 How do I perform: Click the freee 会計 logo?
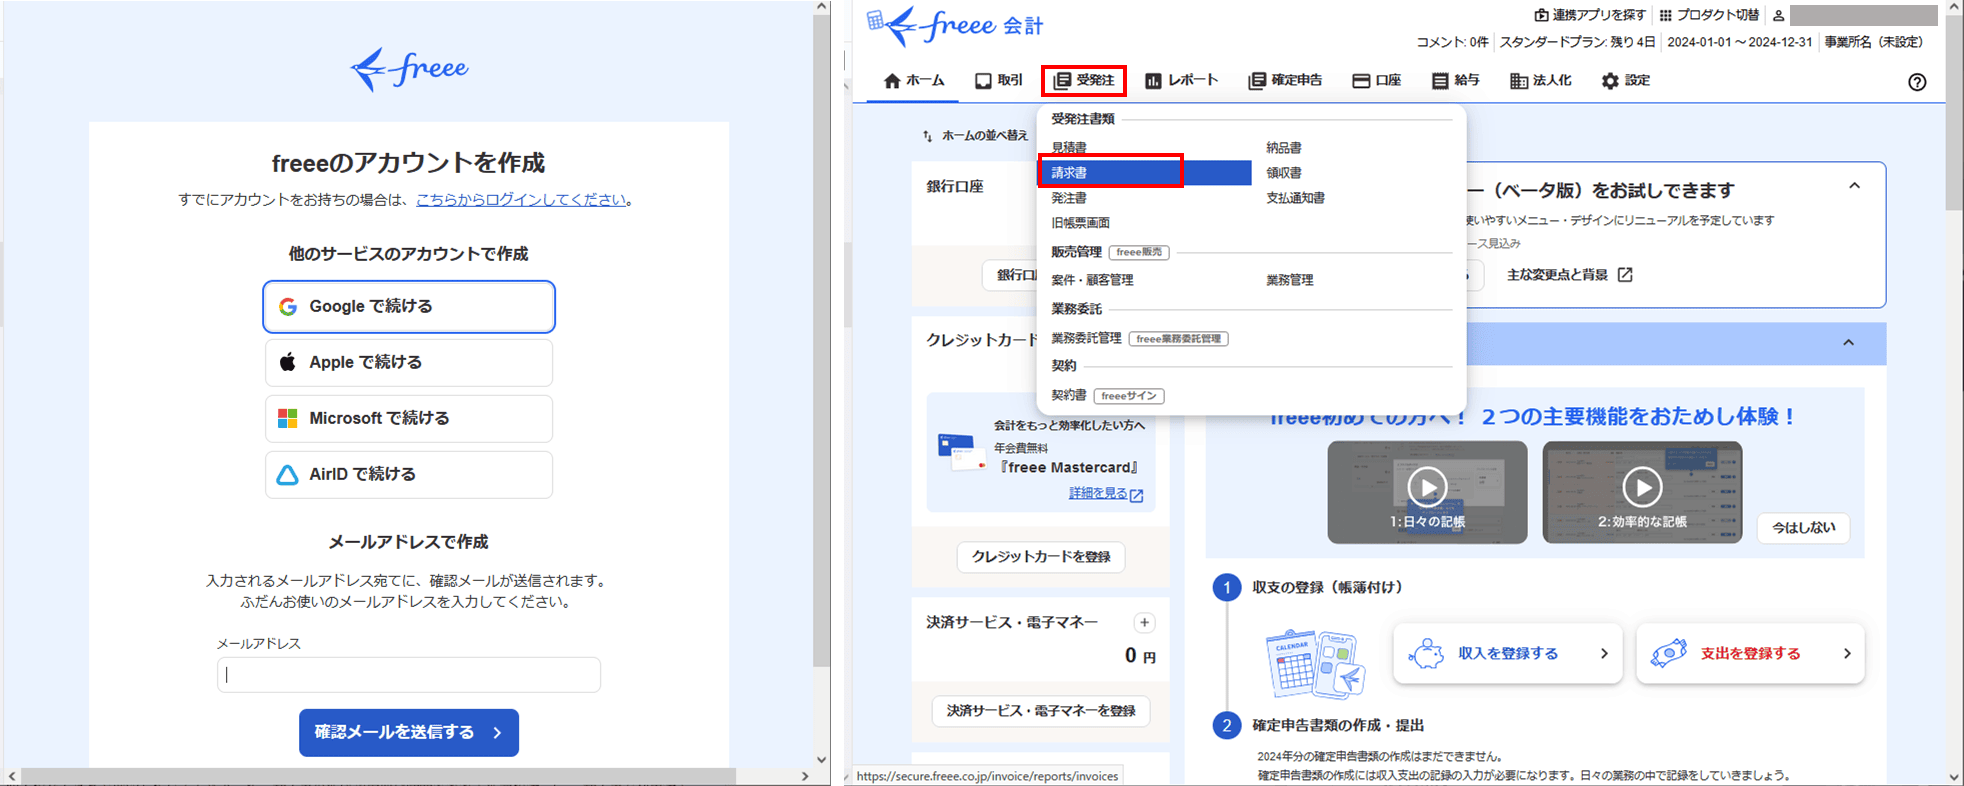tap(955, 26)
